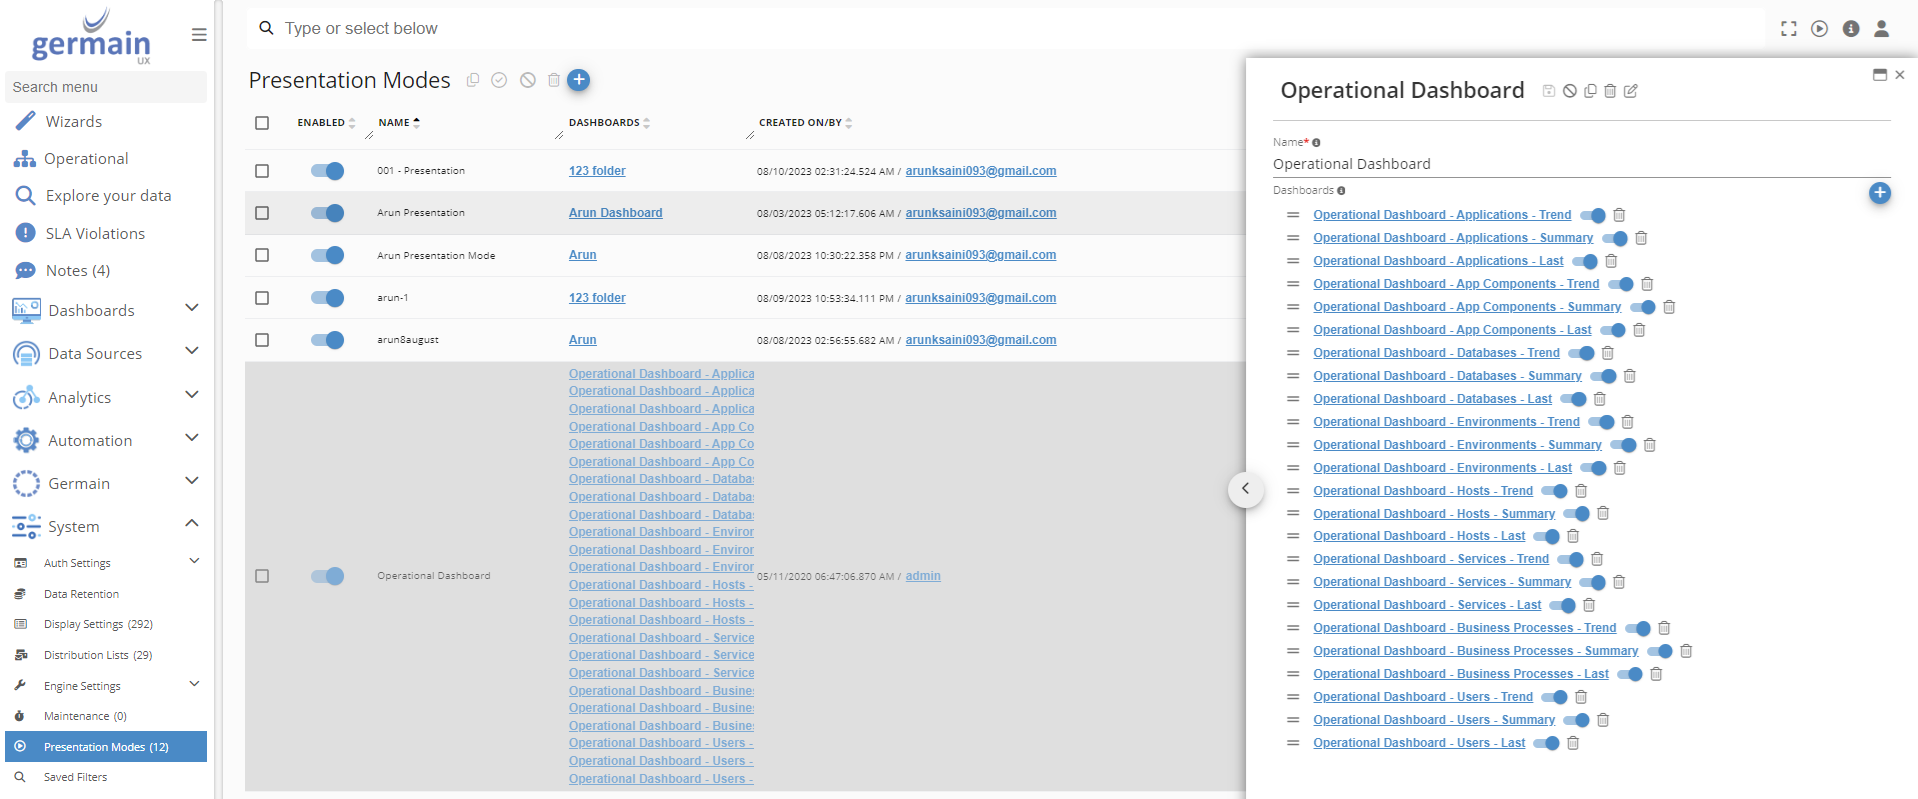Open the Arun Dashboard link
Screen dimensions: 1918x799
pyautogui.click(x=615, y=213)
